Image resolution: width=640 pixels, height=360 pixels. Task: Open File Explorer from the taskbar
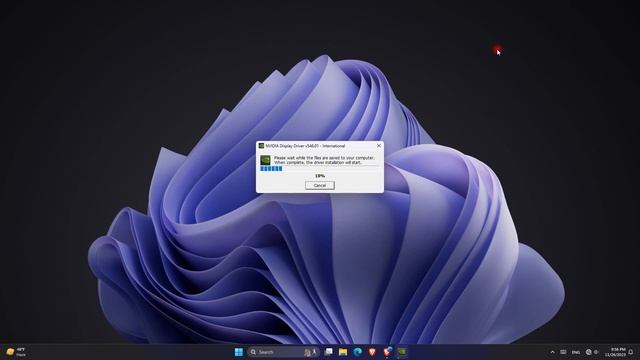click(343, 352)
